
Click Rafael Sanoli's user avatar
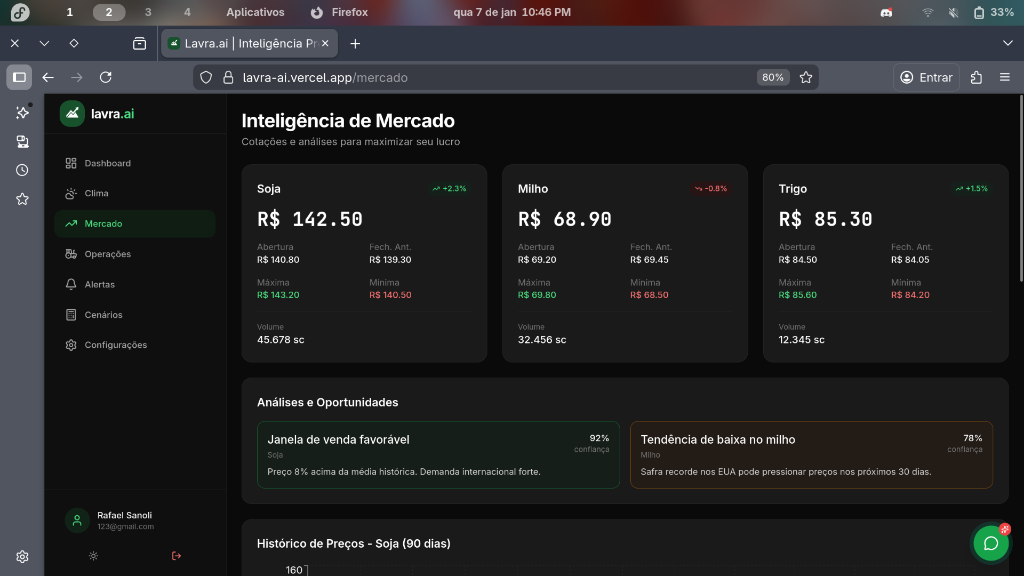(x=77, y=520)
